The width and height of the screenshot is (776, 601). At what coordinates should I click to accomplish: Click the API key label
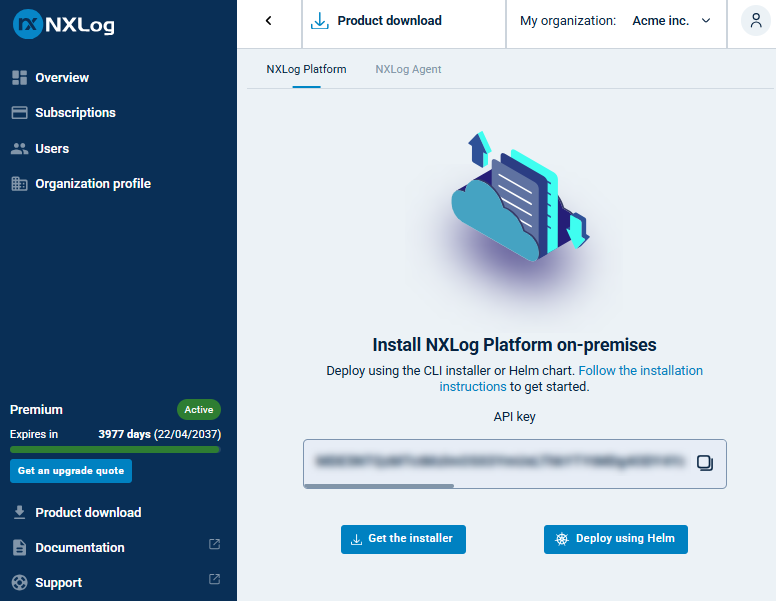(514, 417)
